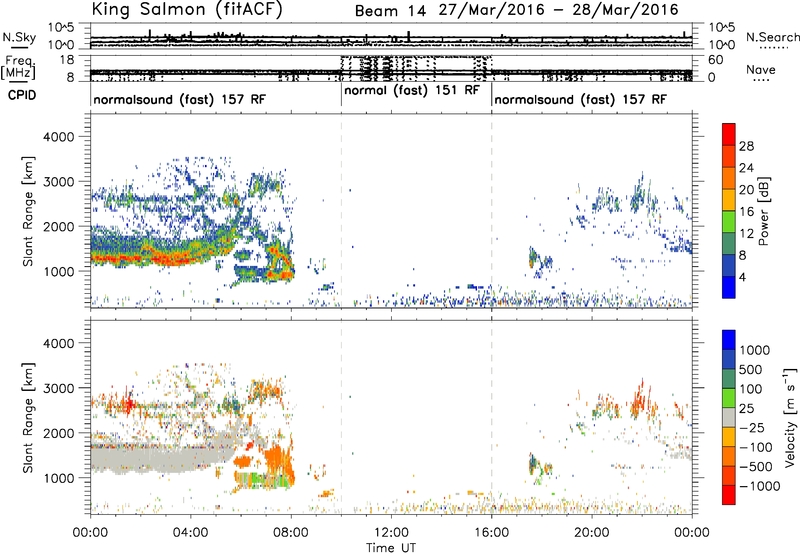
Task: Click the 'Slant Range [km]' label on power panel
Action: [28, 211]
